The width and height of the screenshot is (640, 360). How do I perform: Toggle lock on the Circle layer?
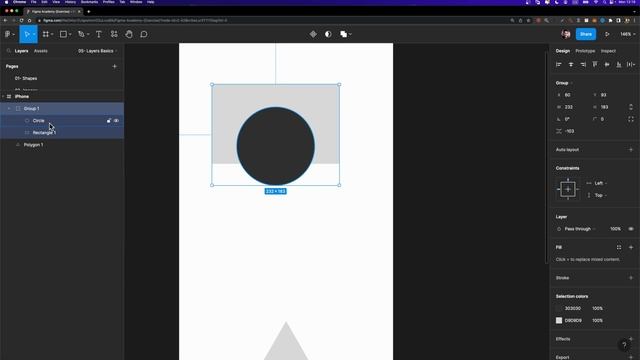(109, 121)
